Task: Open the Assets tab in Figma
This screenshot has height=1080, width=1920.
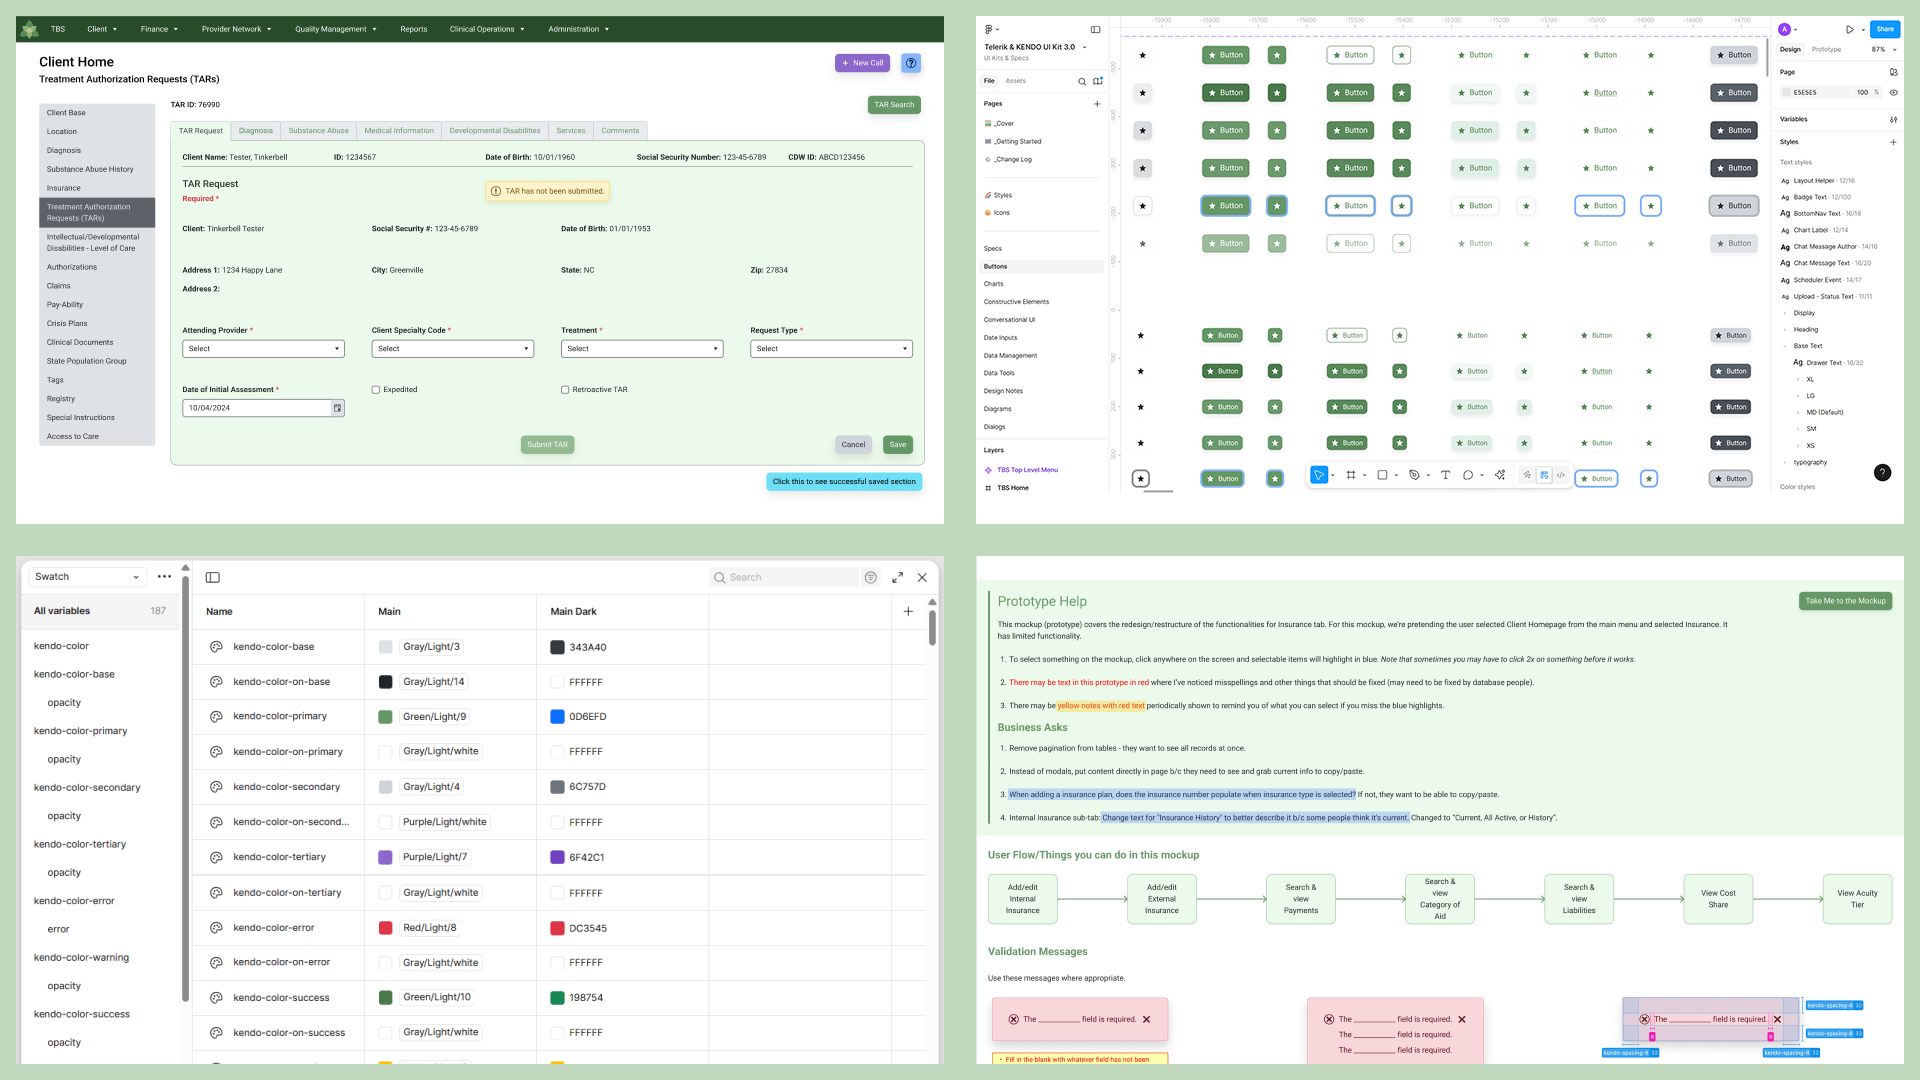Action: click(1015, 81)
